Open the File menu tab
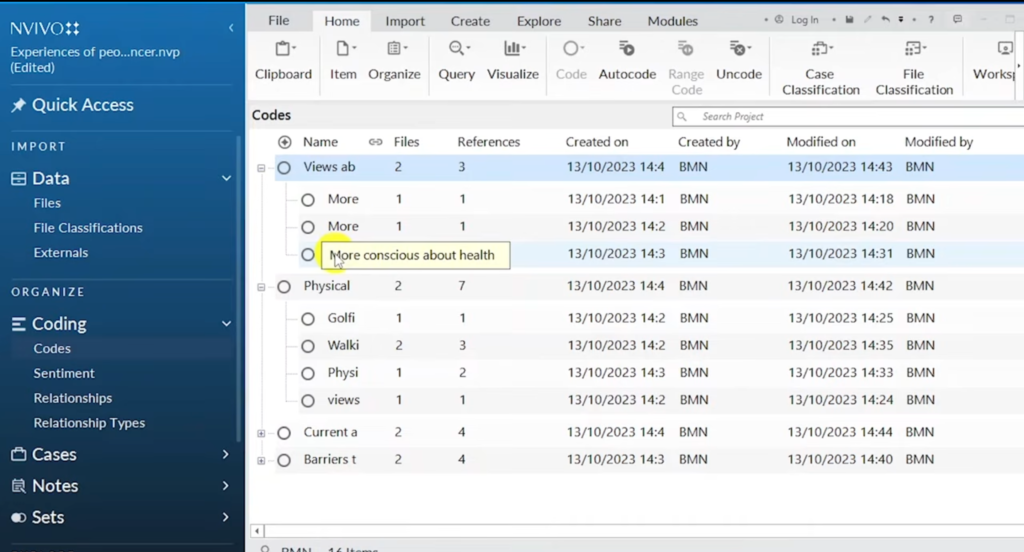This screenshot has height=552, width=1024. 279,20
